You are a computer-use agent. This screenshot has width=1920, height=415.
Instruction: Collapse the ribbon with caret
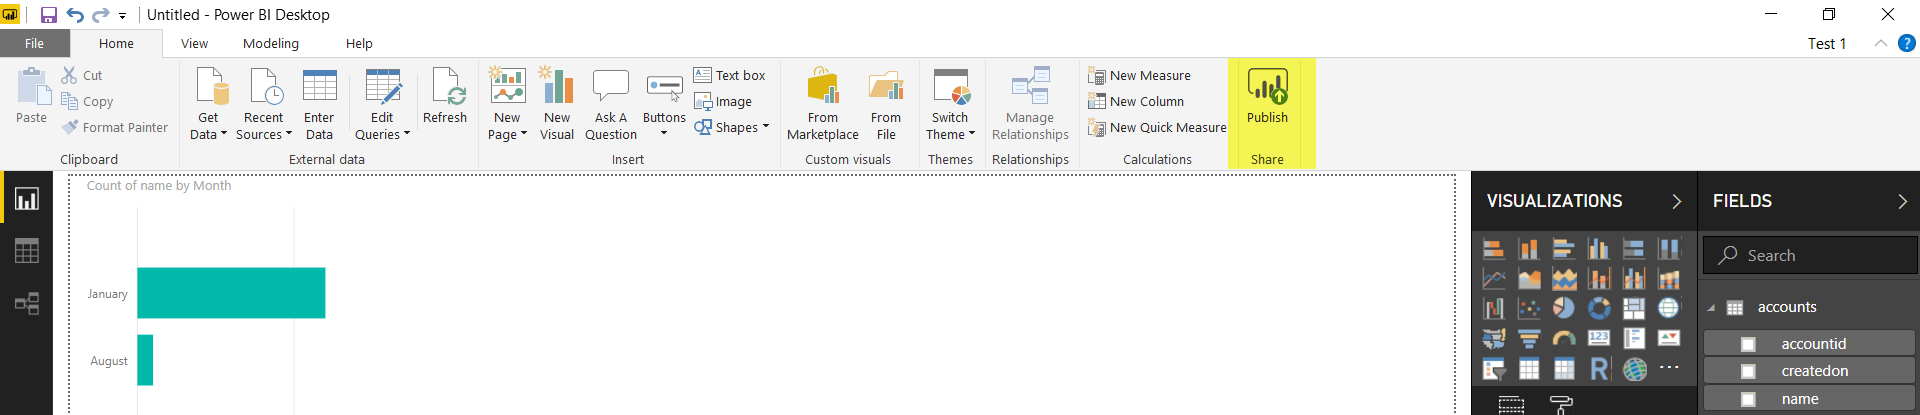[x=1880, y=43]
